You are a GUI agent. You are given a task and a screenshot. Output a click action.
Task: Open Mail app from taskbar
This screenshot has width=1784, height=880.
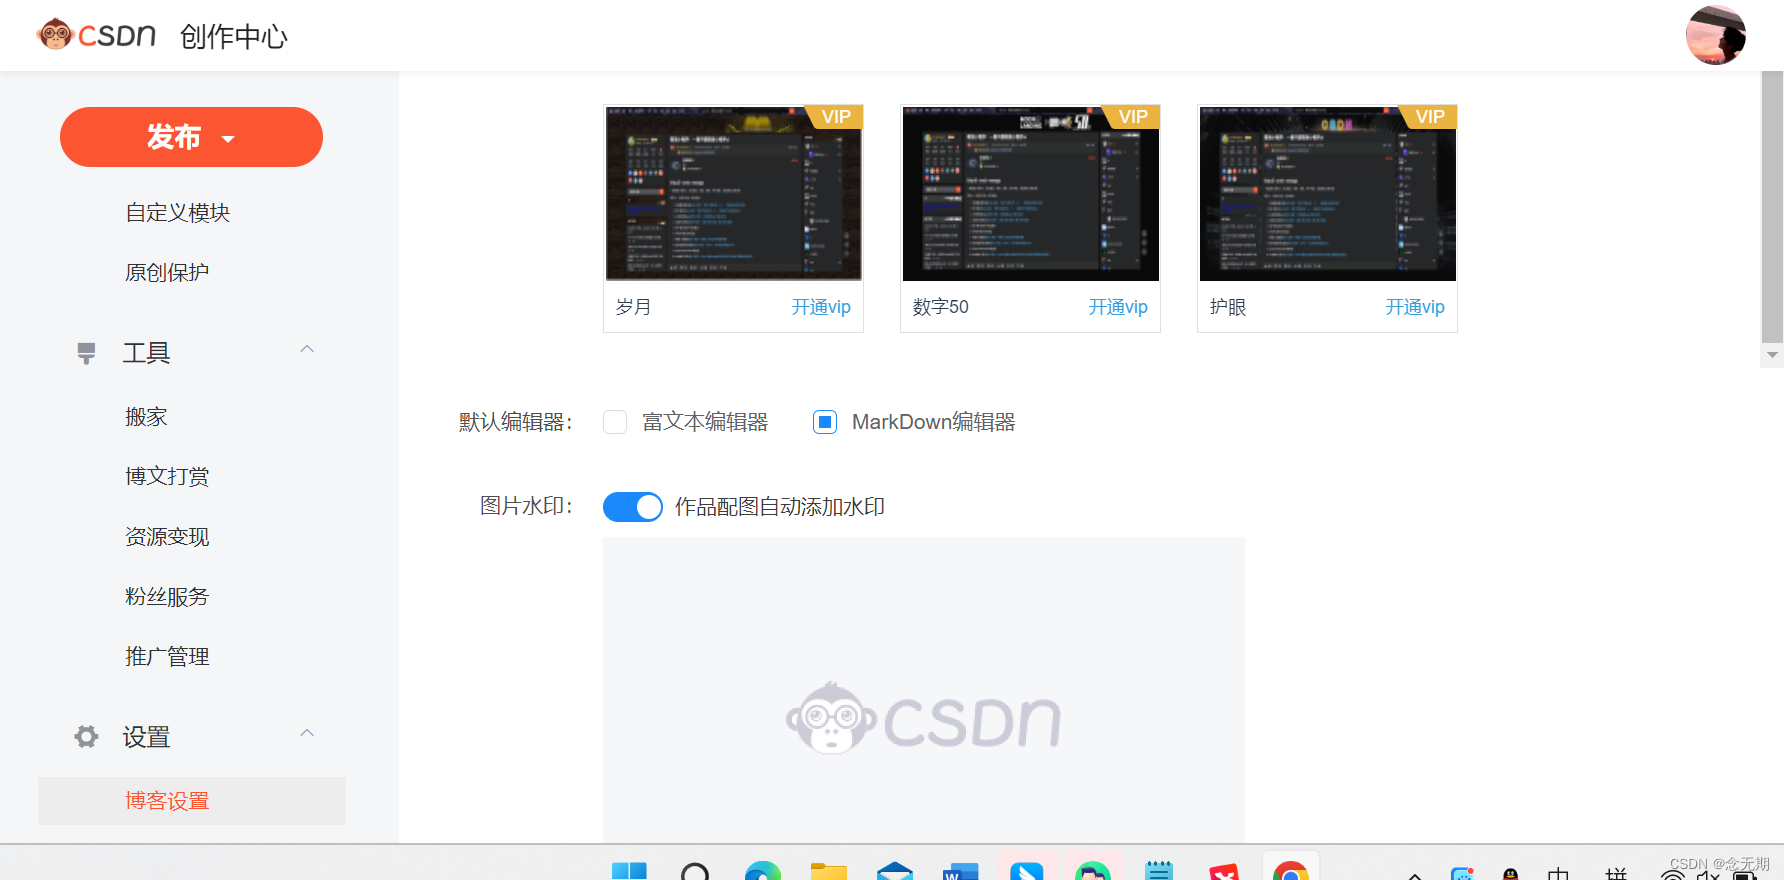click(894, 870)
